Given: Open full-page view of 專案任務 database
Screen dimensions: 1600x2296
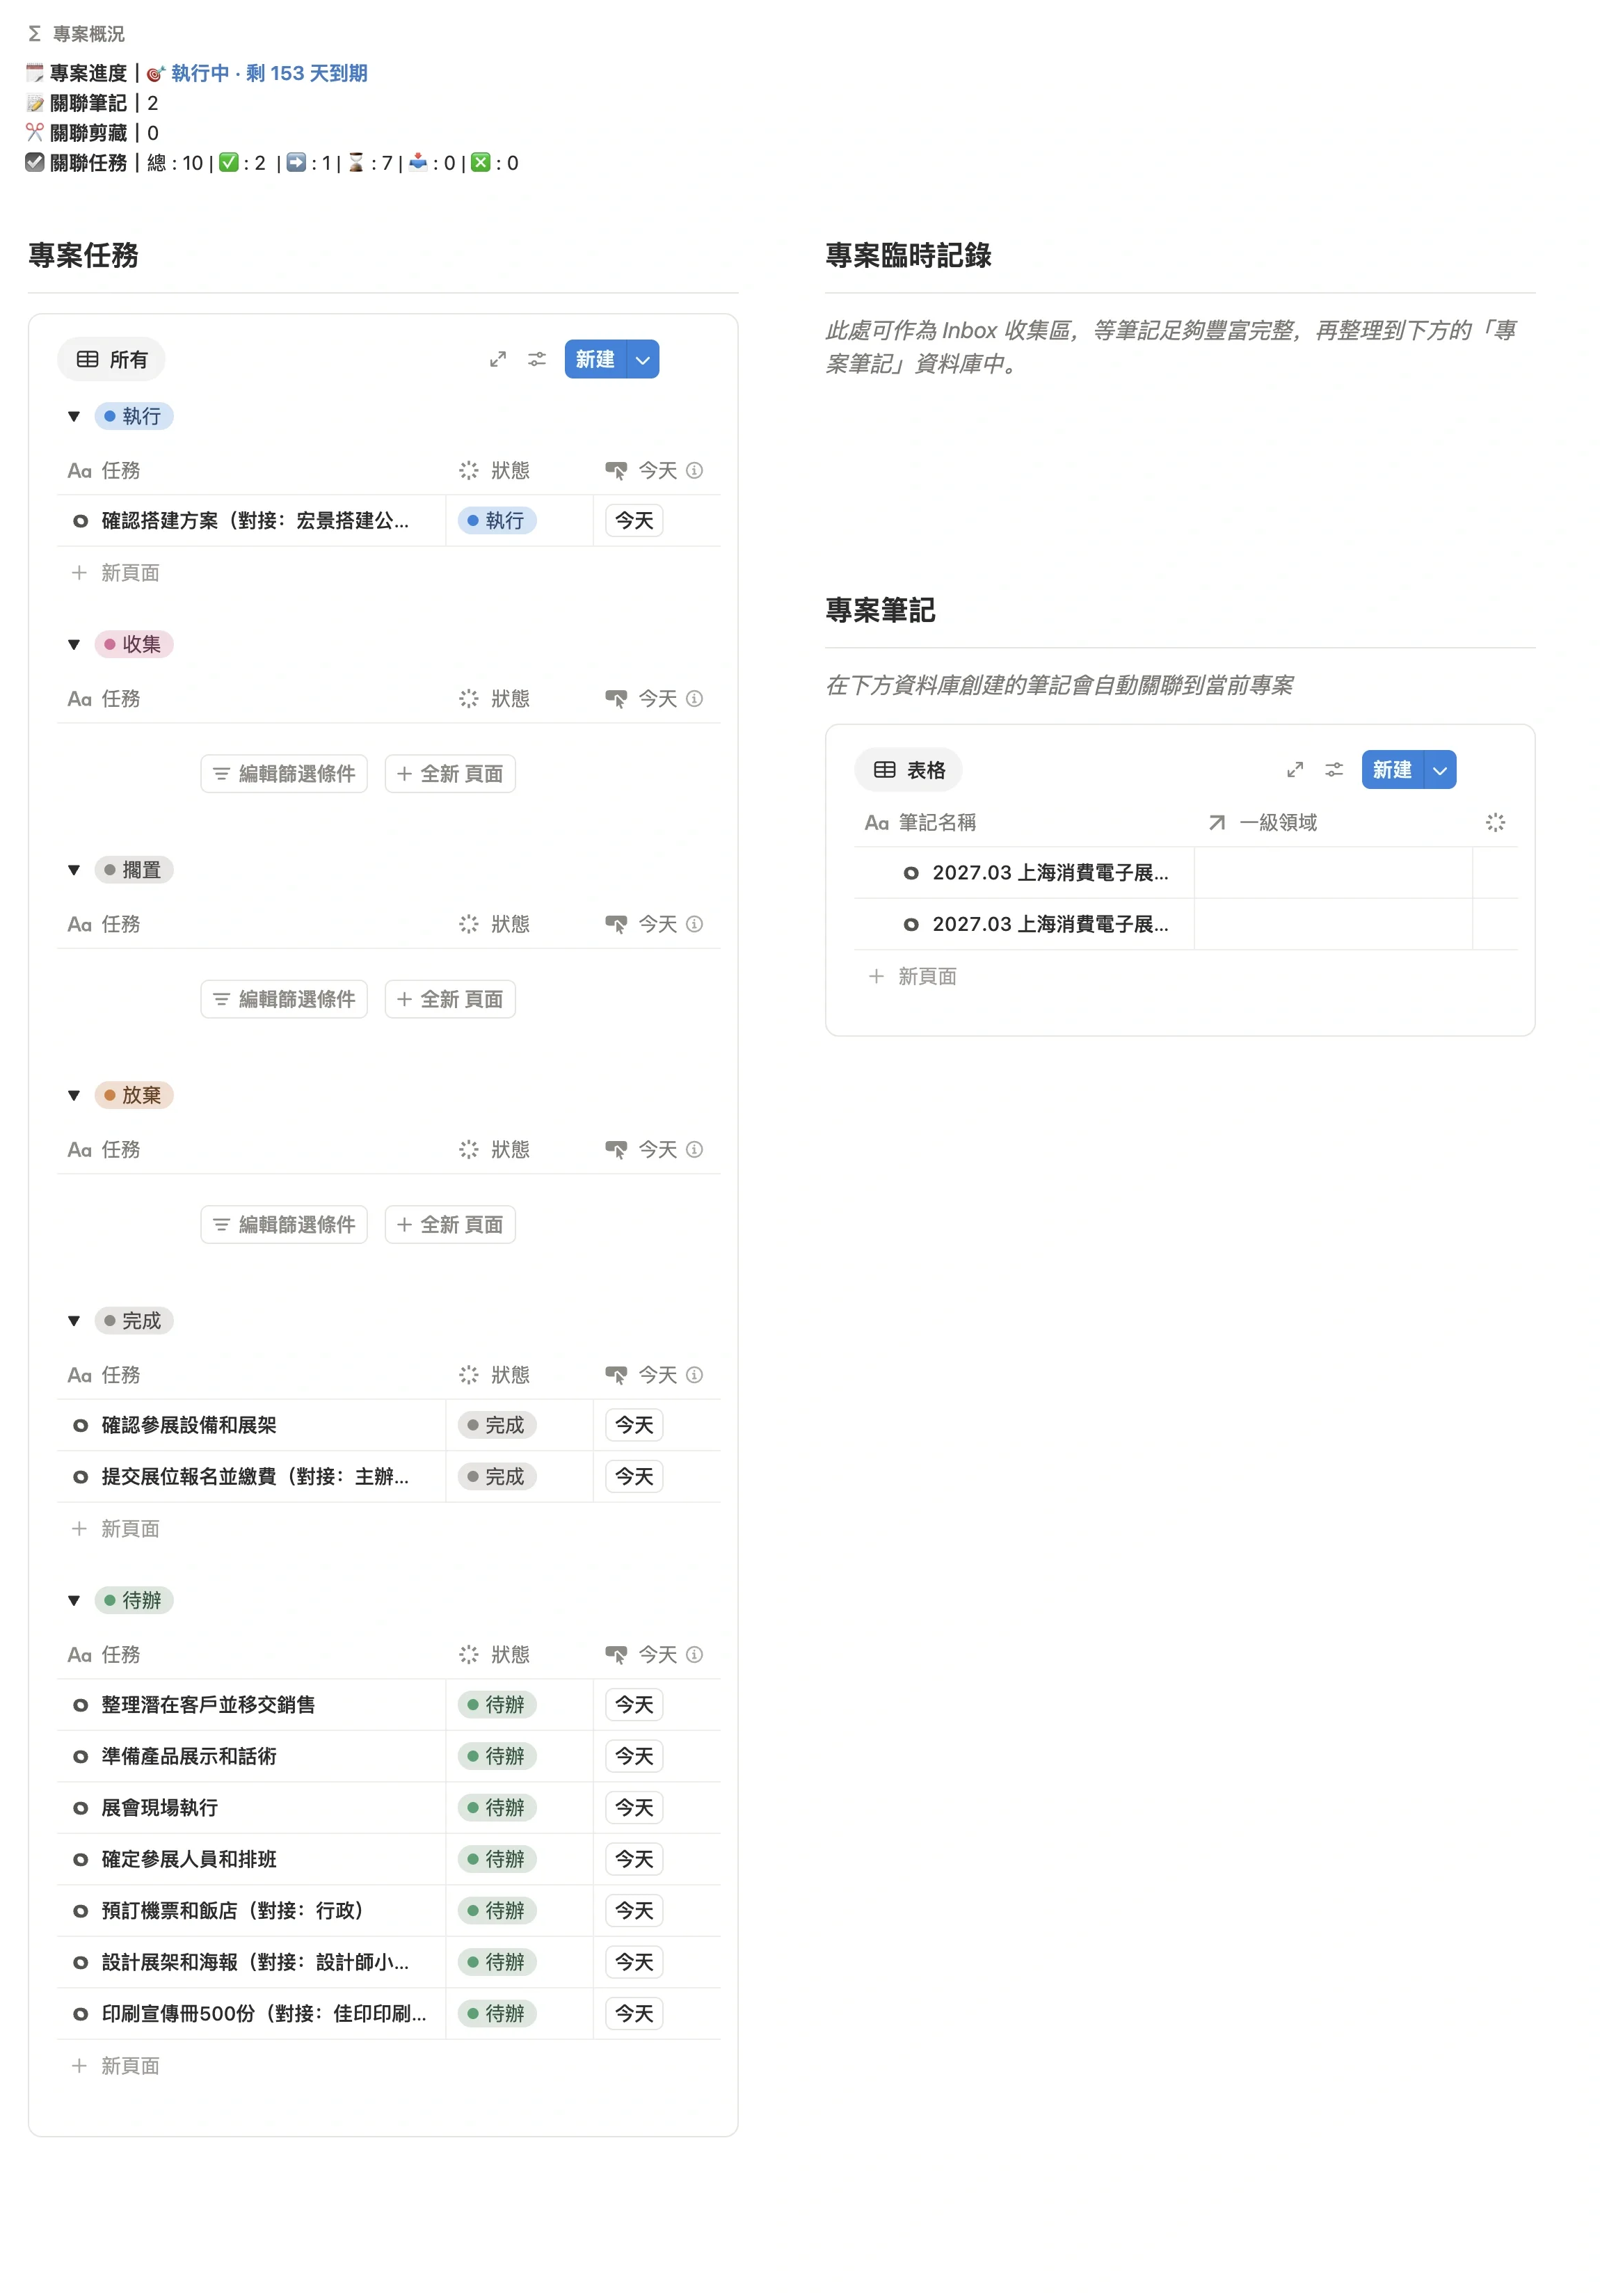Looking at the screenshot, I should pos(497,359).
